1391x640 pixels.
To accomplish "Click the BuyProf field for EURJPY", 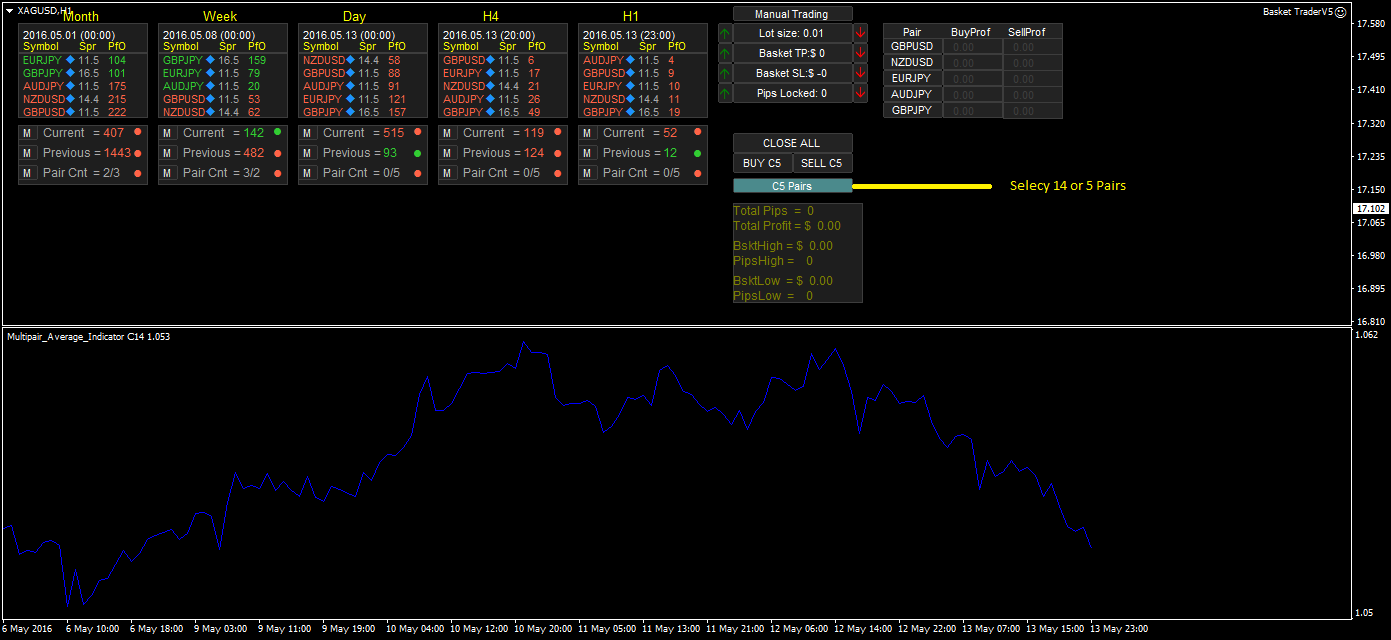I will [973, 78].
